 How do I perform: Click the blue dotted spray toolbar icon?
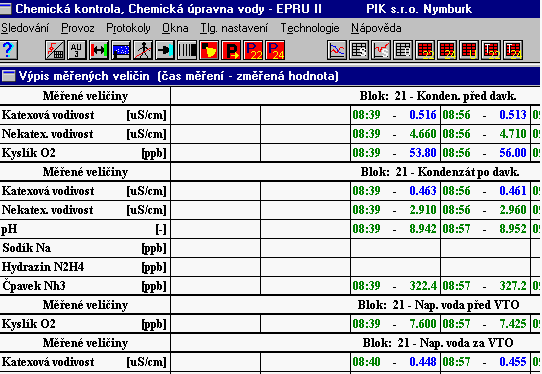point(121,50)
